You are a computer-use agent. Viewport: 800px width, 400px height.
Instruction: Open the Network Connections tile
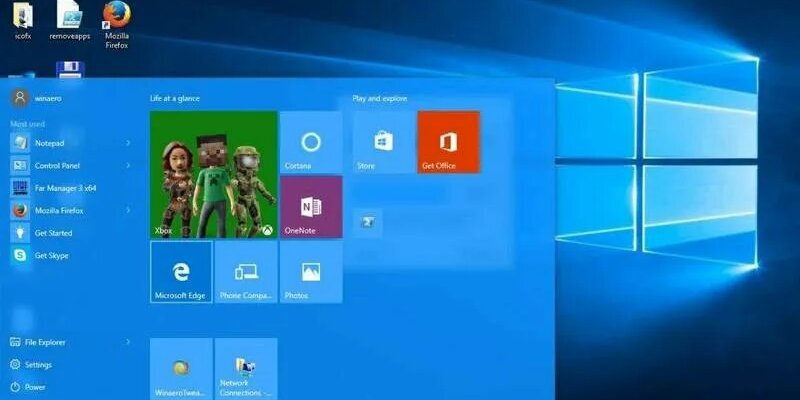point(246,369)
